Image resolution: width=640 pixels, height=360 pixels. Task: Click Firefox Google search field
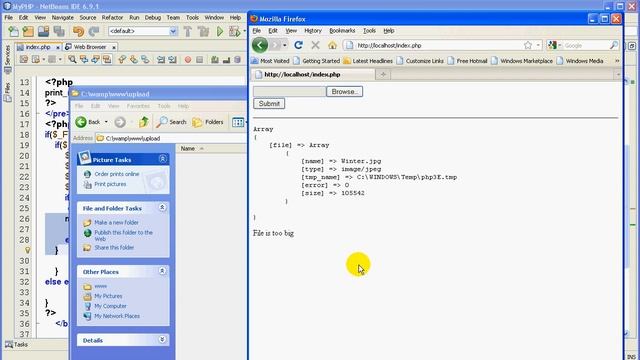(586, 45)
